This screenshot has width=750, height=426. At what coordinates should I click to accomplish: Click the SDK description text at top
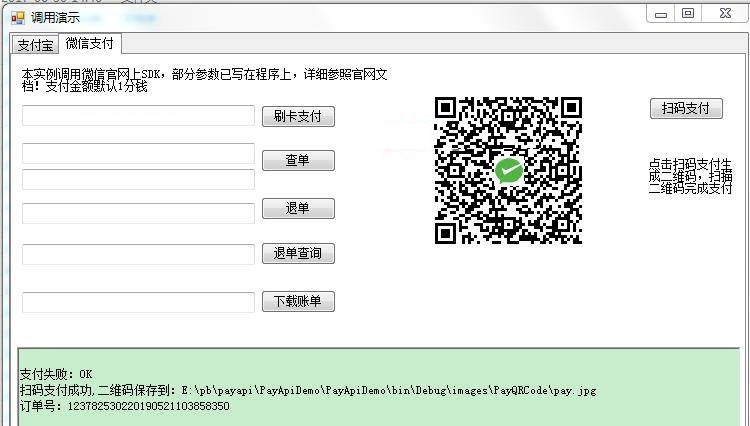(x=204, y=80)
